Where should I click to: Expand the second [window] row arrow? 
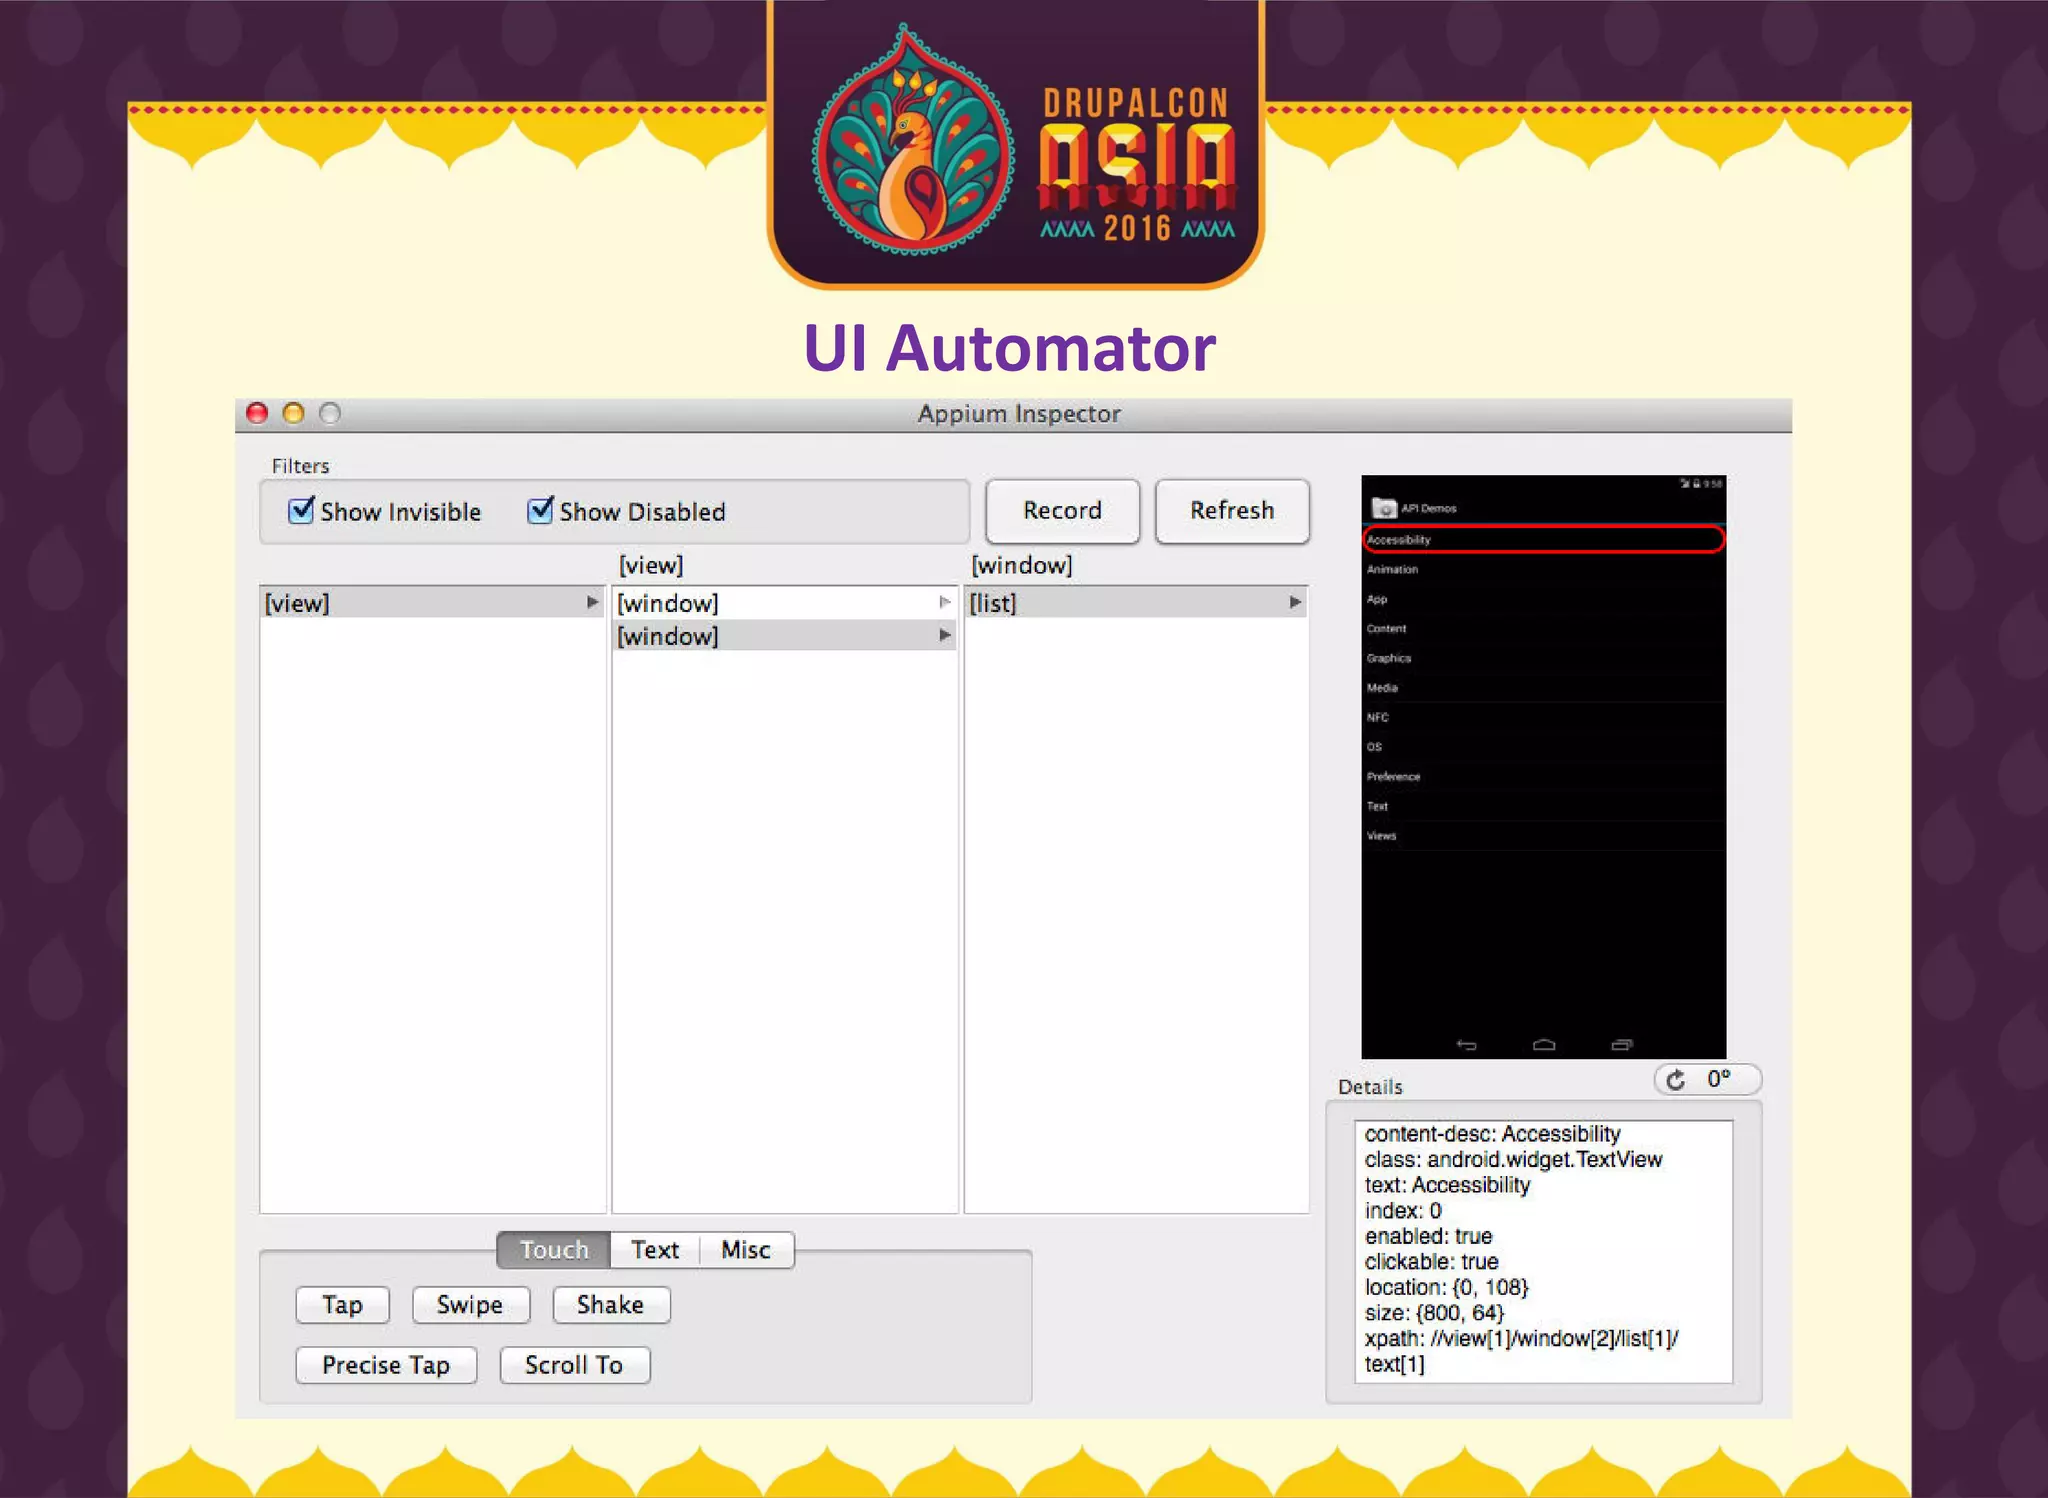click(x=944, y=636)
